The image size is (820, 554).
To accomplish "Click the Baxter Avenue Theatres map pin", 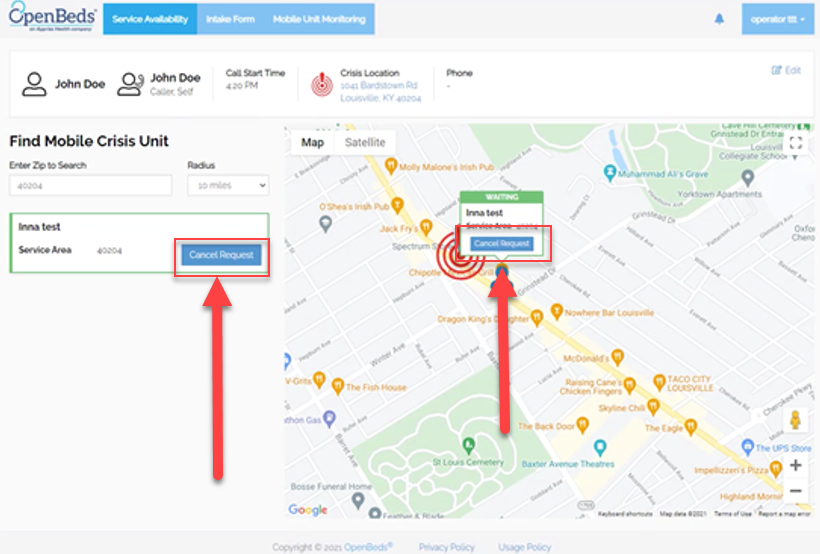I will pyautogui.click(x=600, y=447).
